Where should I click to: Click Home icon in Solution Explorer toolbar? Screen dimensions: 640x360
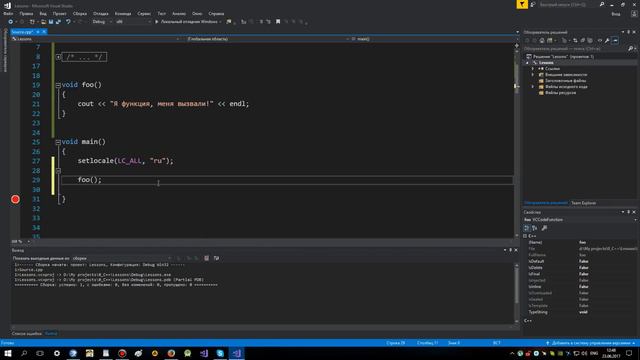tap(542, 40)
